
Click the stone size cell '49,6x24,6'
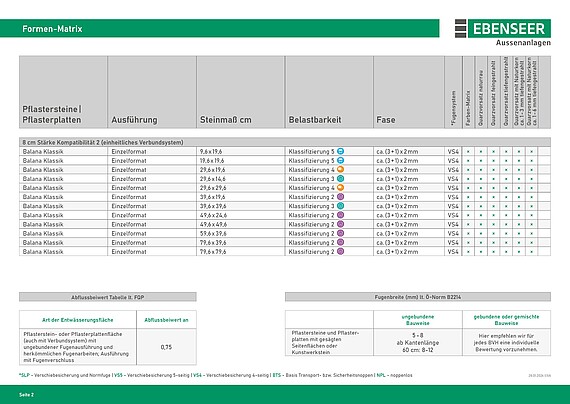click(x=213, y=215)
